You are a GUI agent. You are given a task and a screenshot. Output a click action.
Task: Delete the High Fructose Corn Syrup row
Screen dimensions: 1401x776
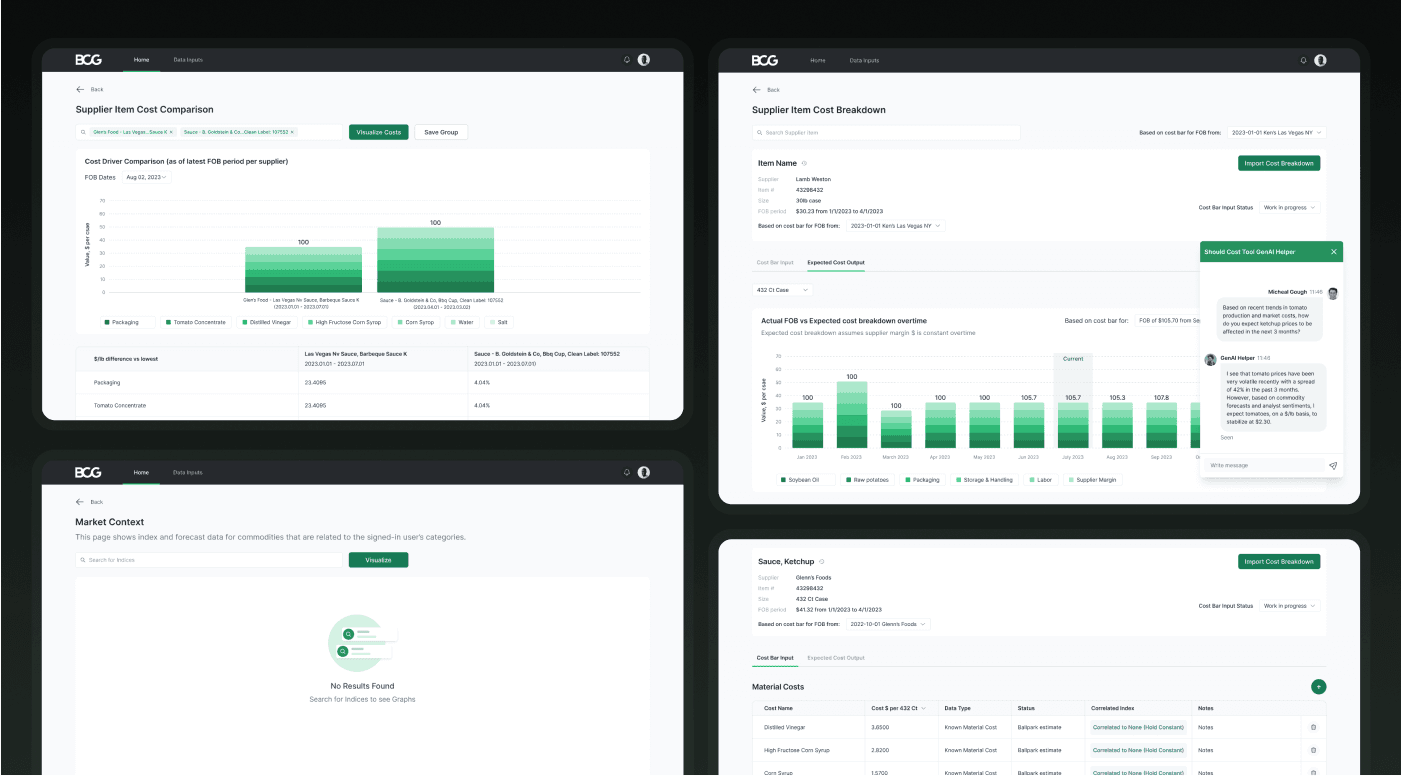1314,750
